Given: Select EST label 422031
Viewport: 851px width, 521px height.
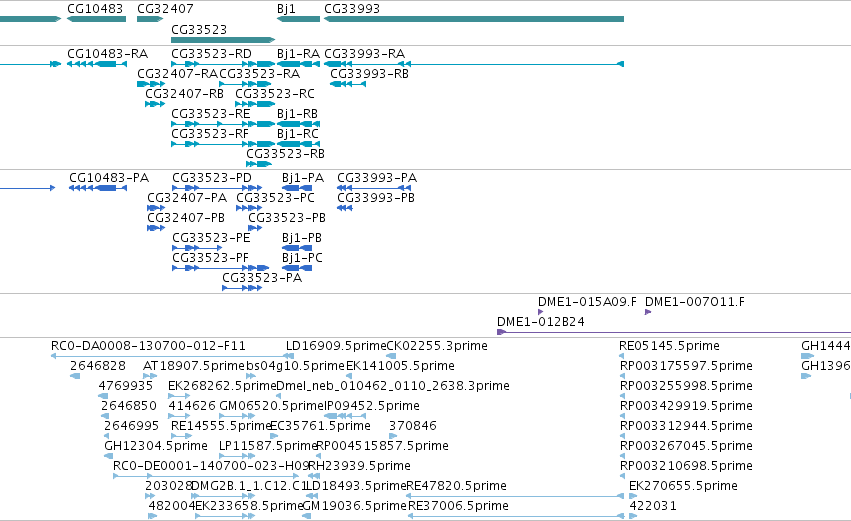Looking at the screenshot, I should click(653, 507).
